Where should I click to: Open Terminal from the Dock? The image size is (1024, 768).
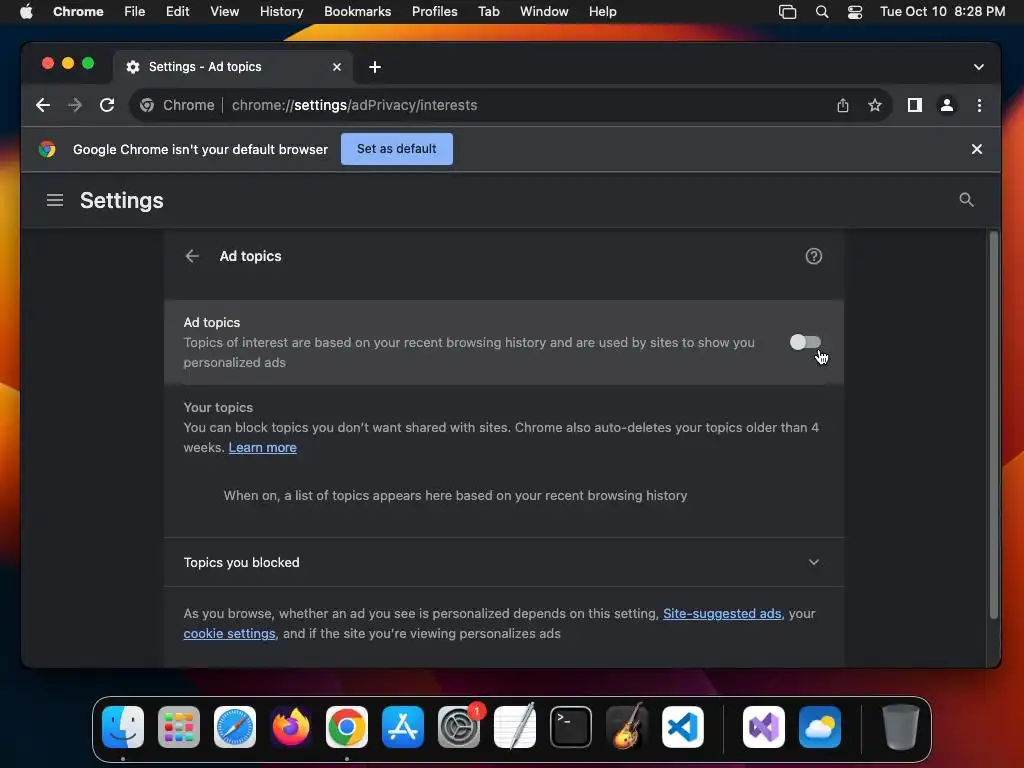[x=571, y=727]
